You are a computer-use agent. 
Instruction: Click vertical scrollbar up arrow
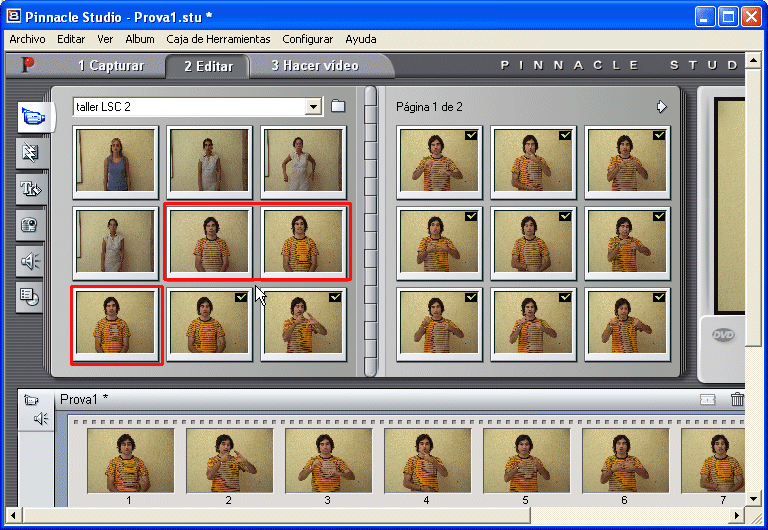click(753, 60)
